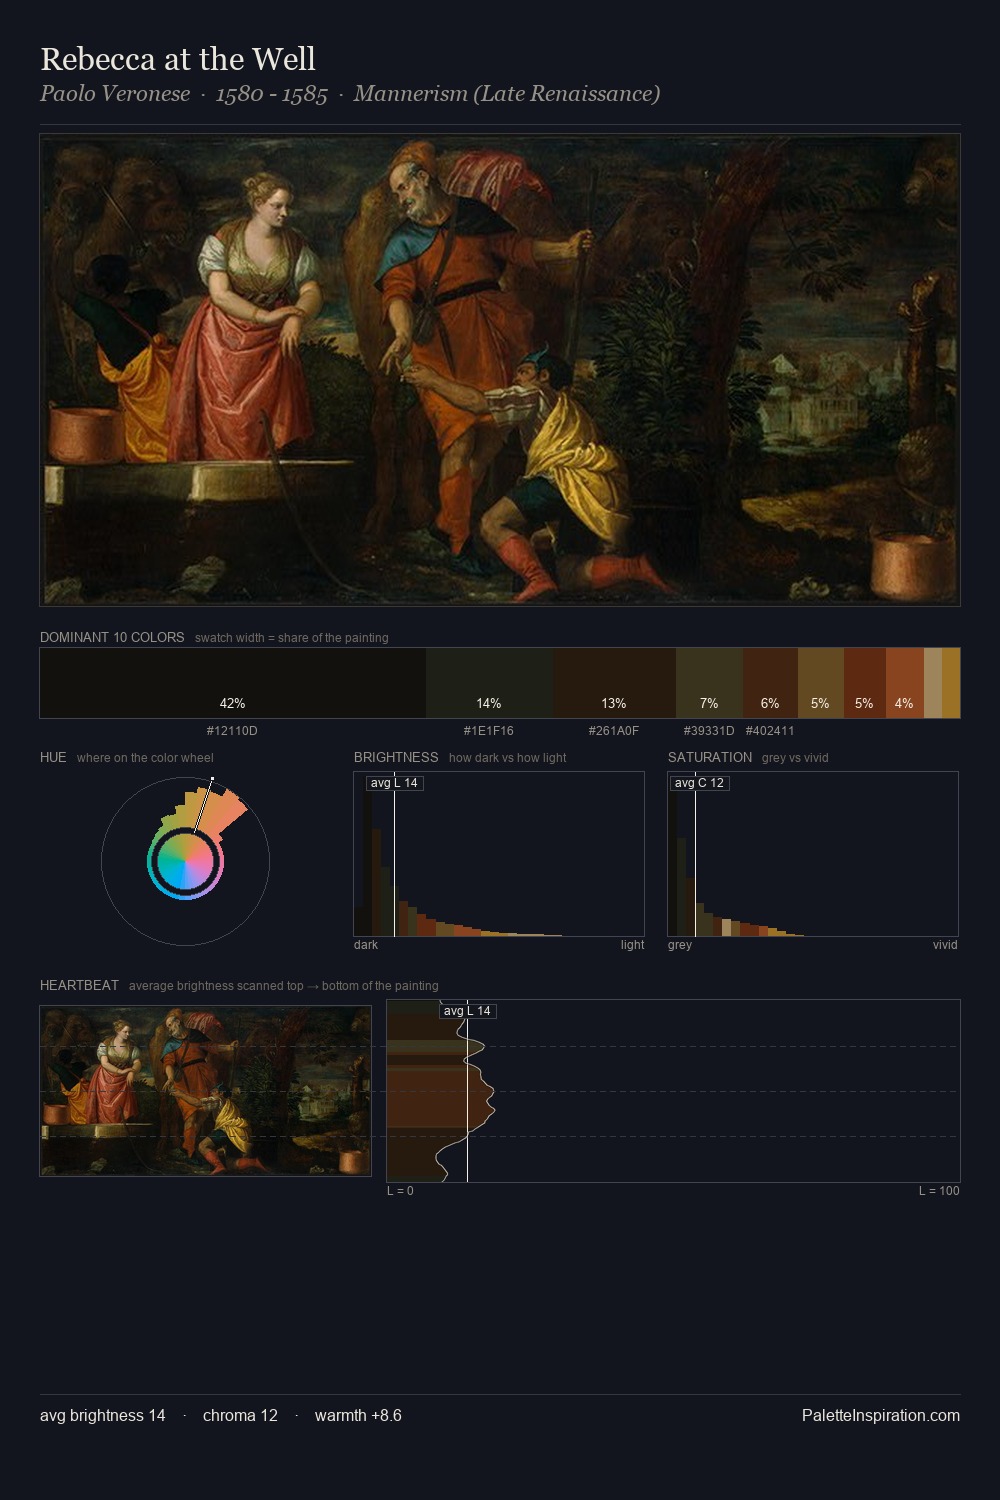Screen dimensions: 1000x1500
Task: Click the hue color wheel
Action: click(185, 861)
